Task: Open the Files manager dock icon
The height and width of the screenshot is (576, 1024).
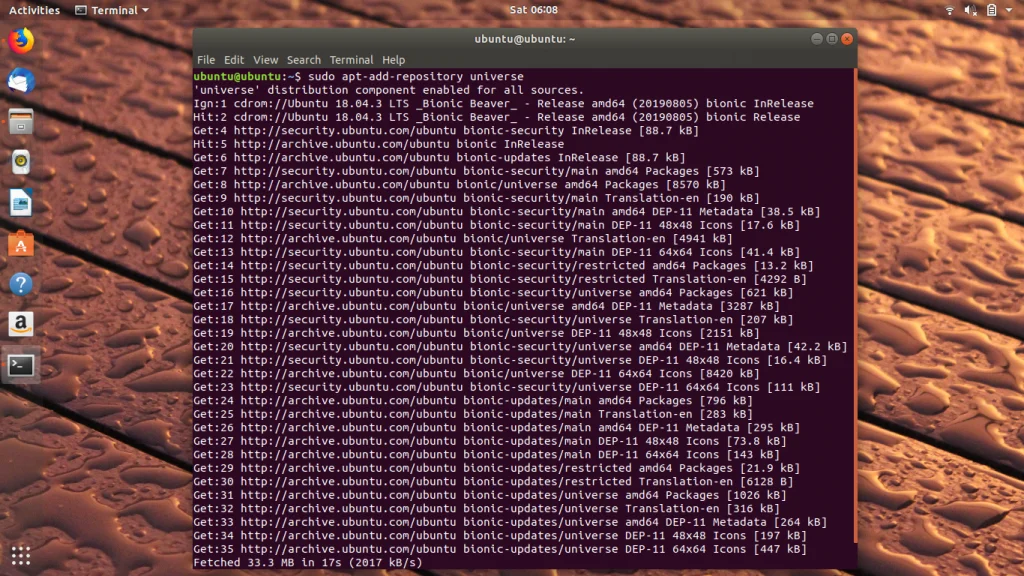Action: click(21, 121)
